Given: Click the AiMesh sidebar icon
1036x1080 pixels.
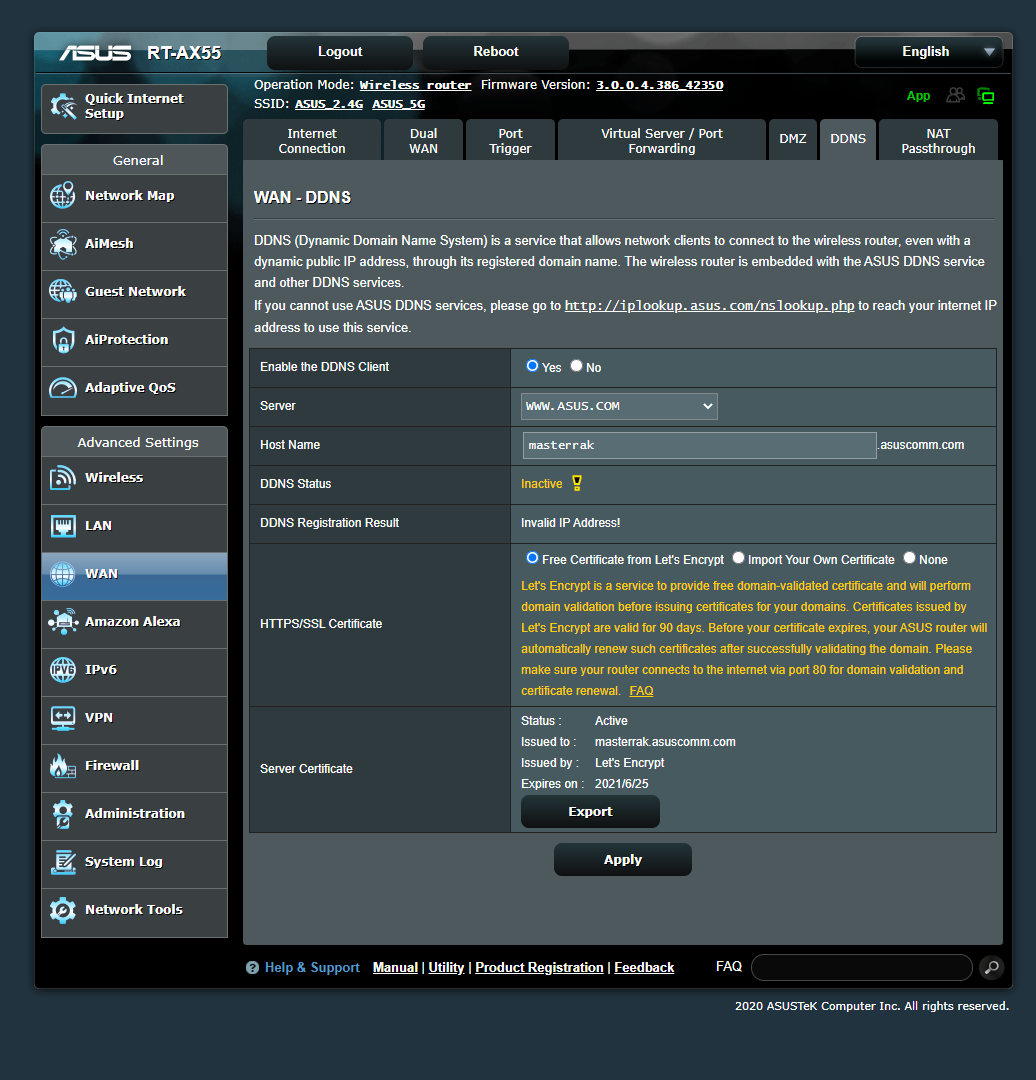Looking at the screenshot, I should pyautogui.click(x=63, y=244).
